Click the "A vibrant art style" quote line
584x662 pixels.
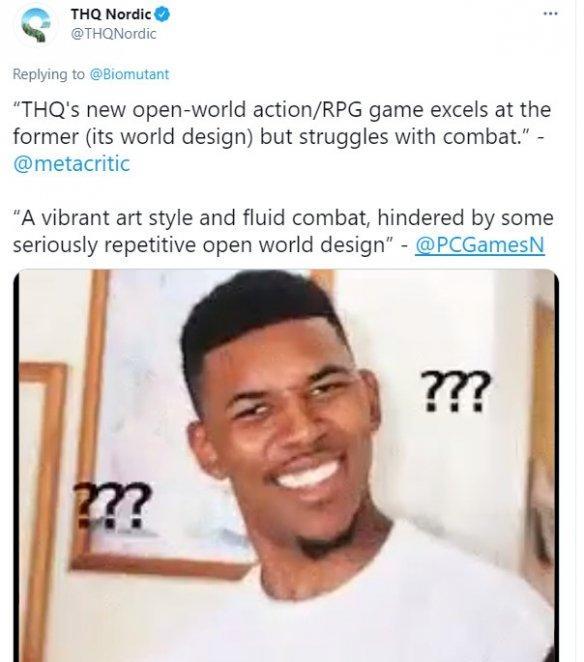283,218
